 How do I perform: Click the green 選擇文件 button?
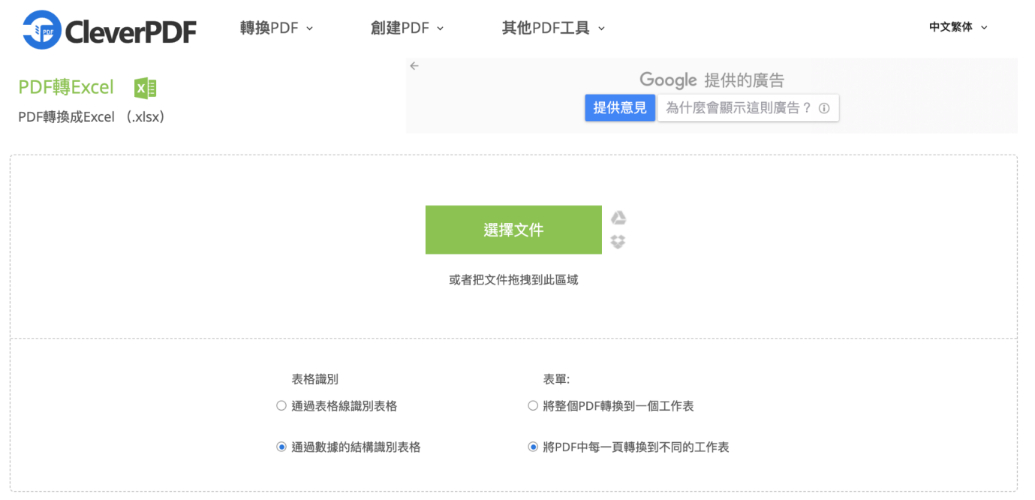pyautogui.click(x=514, y=230)
